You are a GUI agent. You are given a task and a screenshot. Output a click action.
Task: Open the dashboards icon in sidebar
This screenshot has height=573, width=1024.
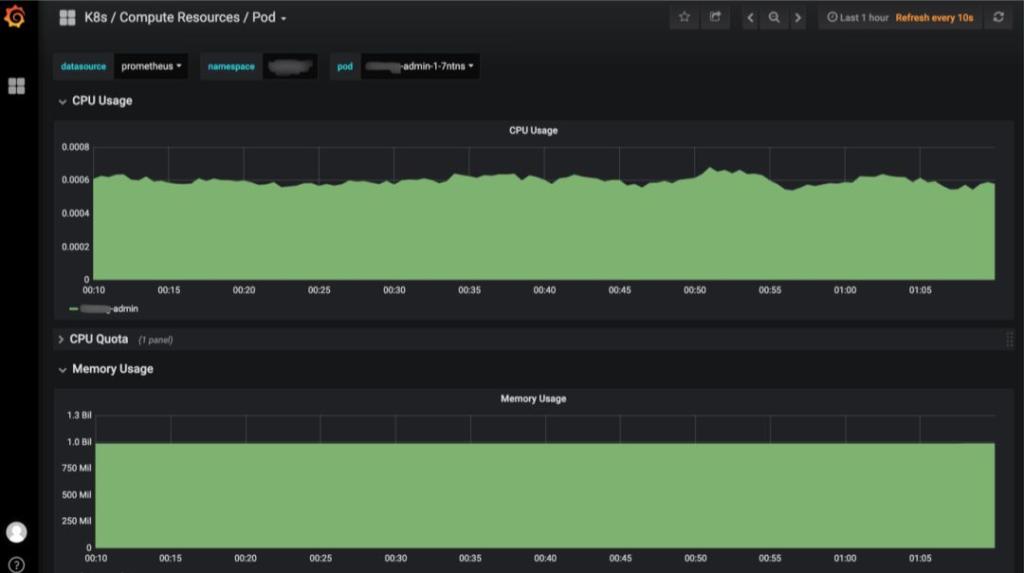pyautogui.click(x=16, y=86)
